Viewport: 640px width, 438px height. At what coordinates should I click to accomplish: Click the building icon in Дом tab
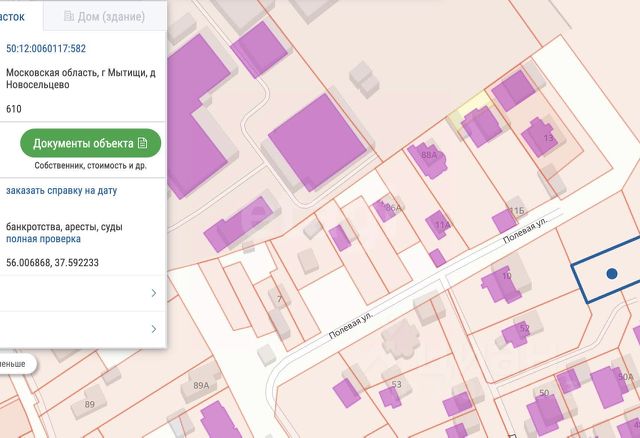69,16
